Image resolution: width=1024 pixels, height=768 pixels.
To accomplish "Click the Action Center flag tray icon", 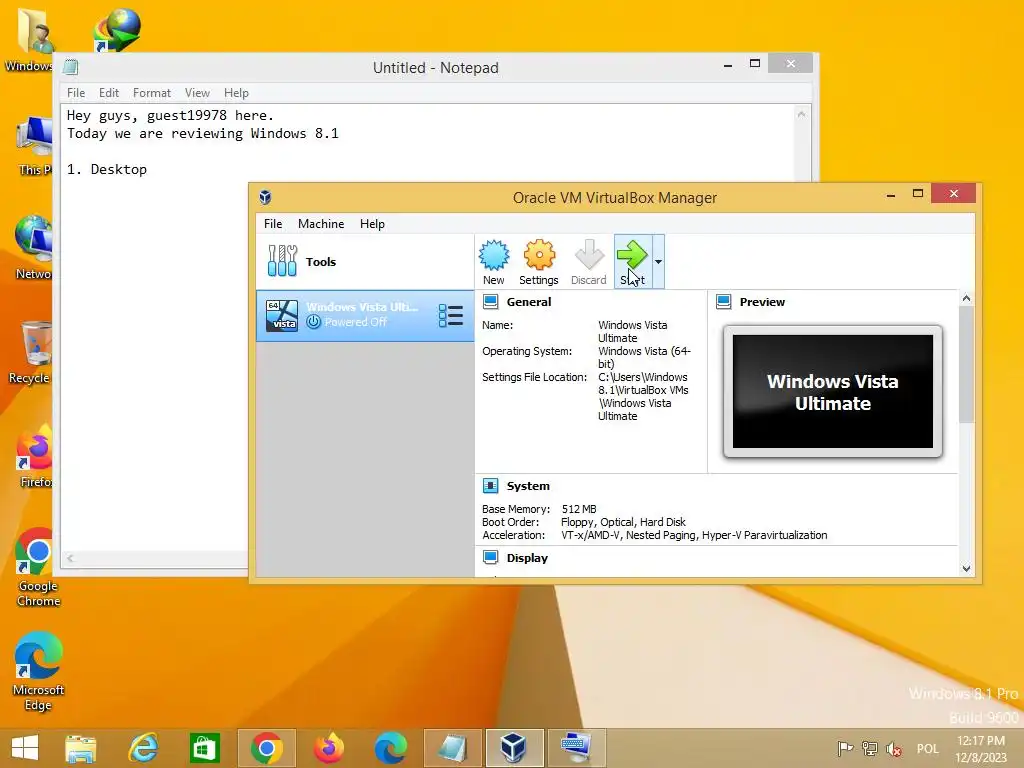I will (845, 748).
